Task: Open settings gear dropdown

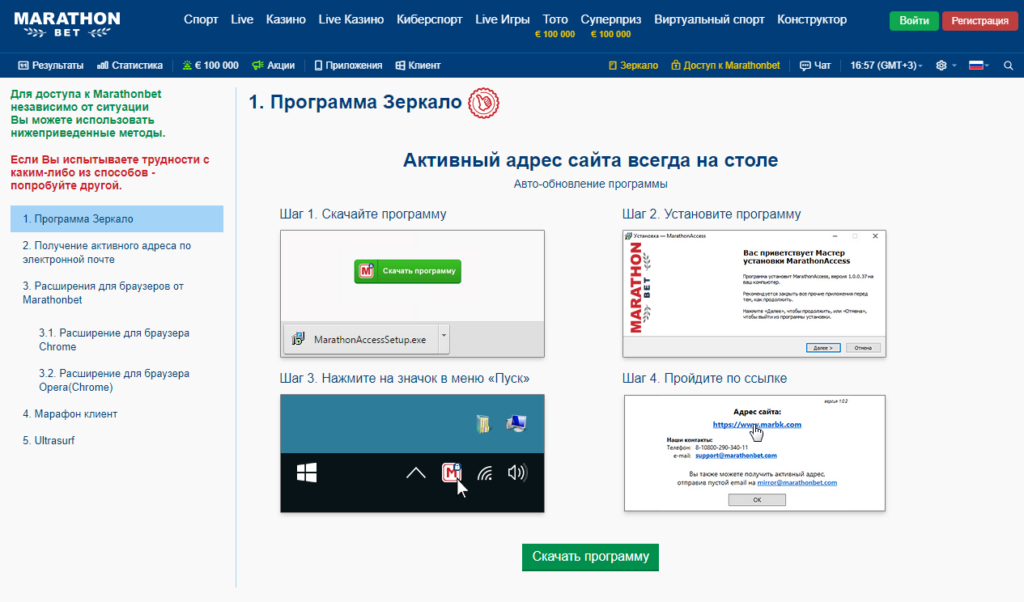Action: point(946,65)
